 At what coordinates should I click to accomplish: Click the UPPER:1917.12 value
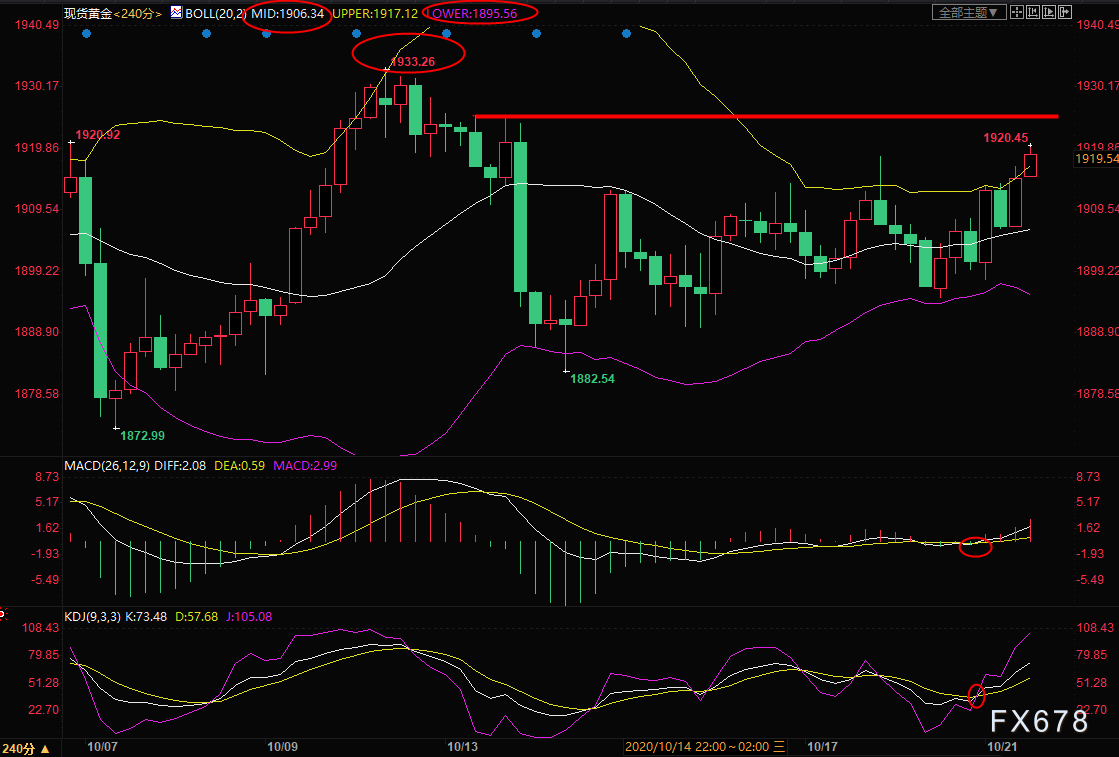click(x=375, y=14)
